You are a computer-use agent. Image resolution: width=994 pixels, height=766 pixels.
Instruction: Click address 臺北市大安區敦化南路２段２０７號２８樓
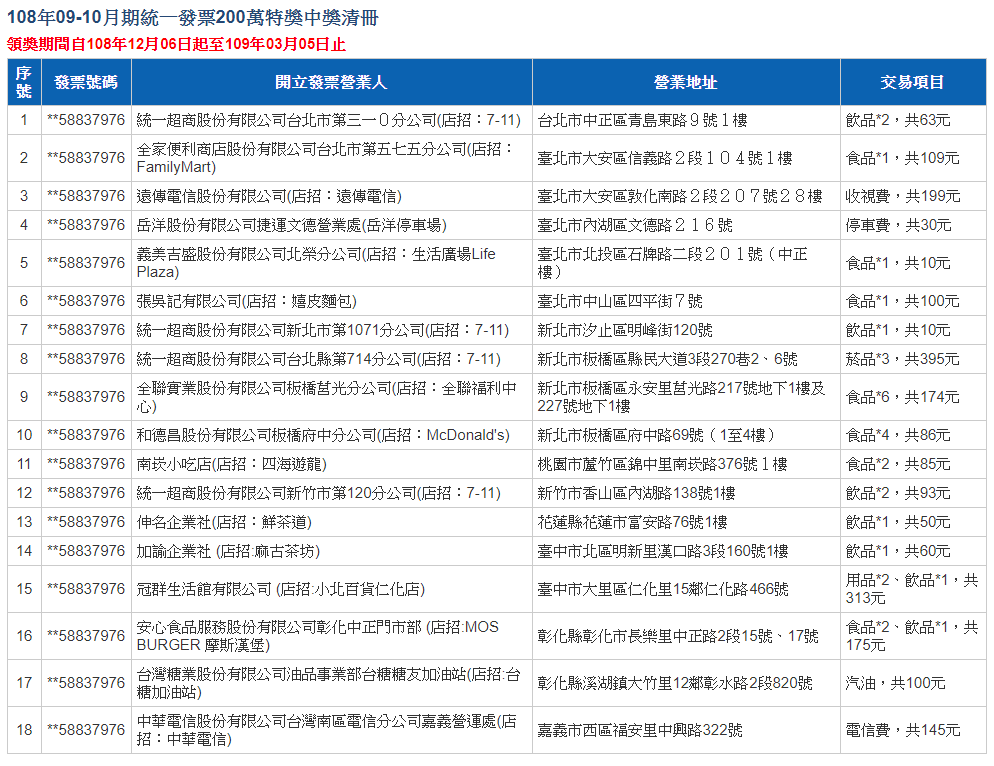click(680, 196)
